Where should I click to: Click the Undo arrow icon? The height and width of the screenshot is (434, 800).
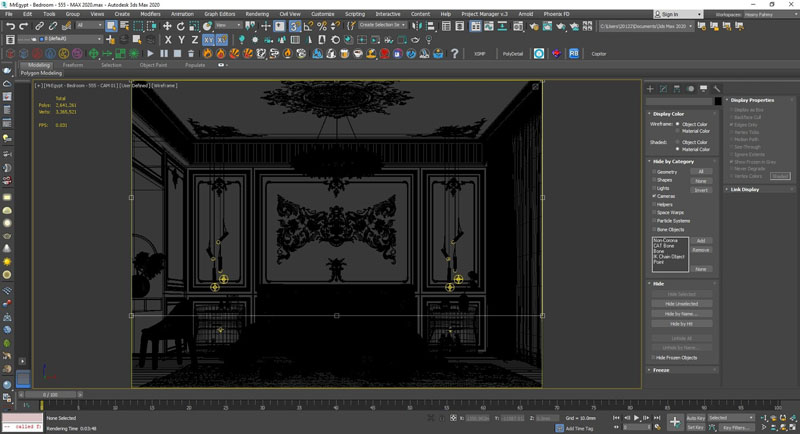[8, 26]
